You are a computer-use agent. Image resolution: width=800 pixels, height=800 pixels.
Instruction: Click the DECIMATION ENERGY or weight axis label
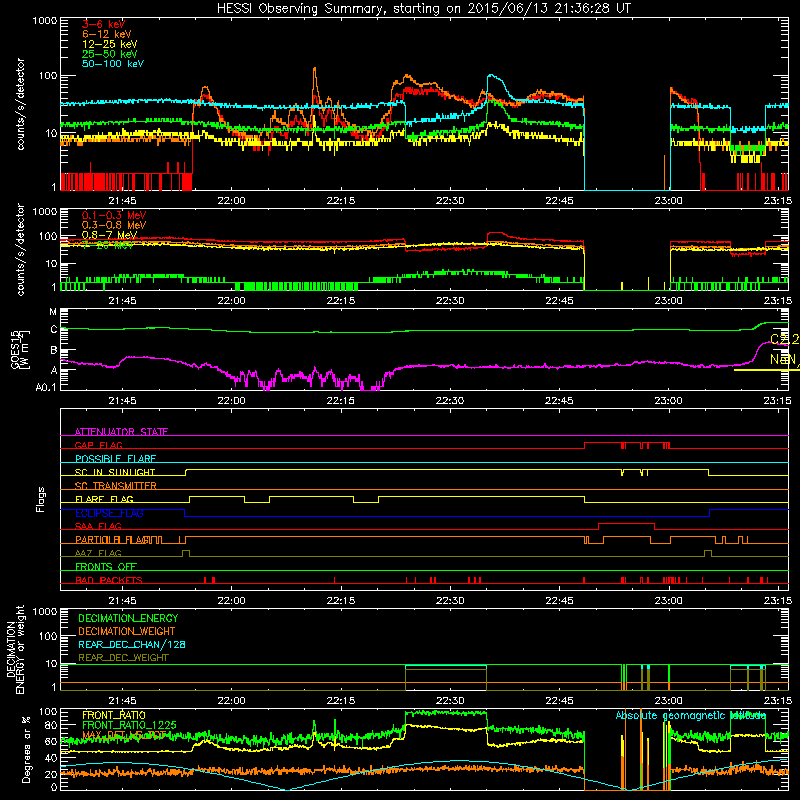coord(15,649)
